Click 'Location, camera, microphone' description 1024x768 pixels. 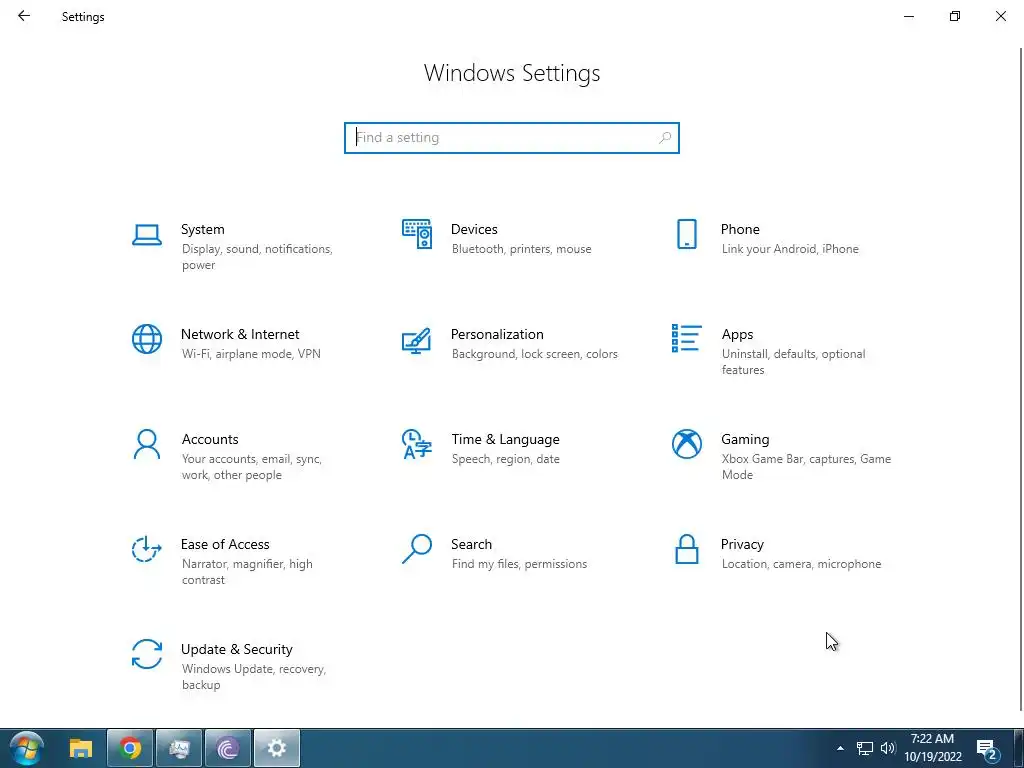click(x=801, y=564)
